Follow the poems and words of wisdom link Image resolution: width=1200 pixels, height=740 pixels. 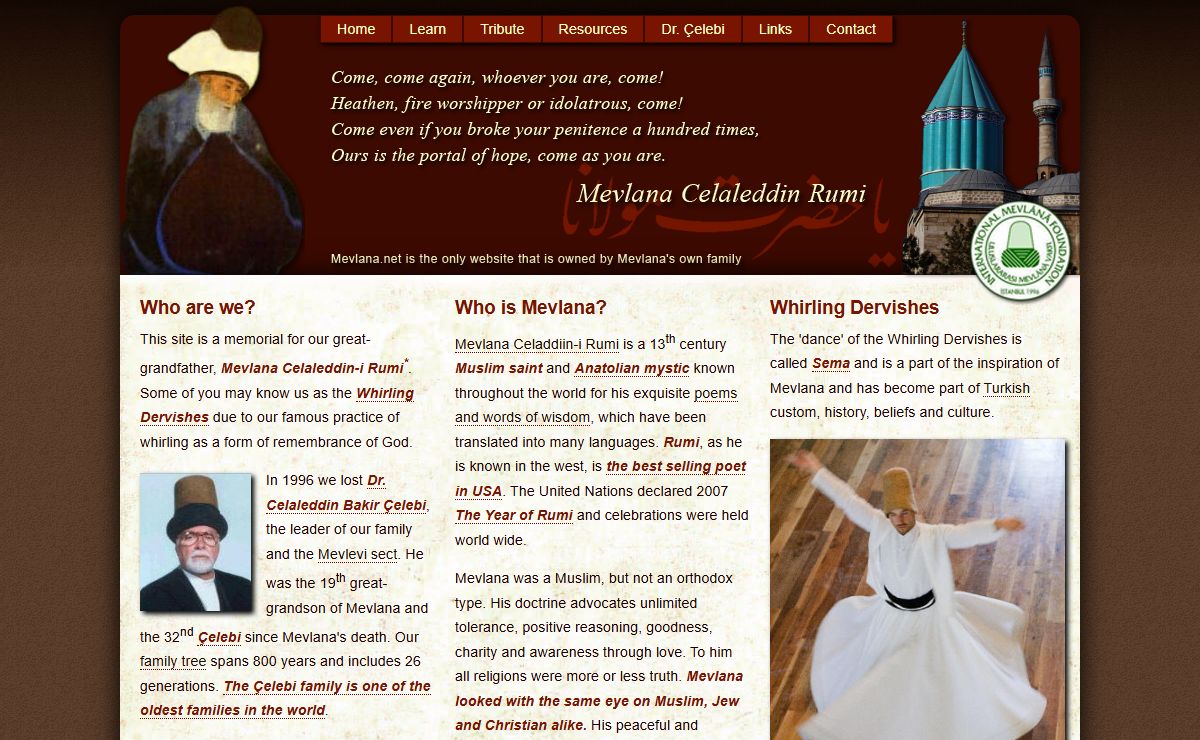[596, 405]
